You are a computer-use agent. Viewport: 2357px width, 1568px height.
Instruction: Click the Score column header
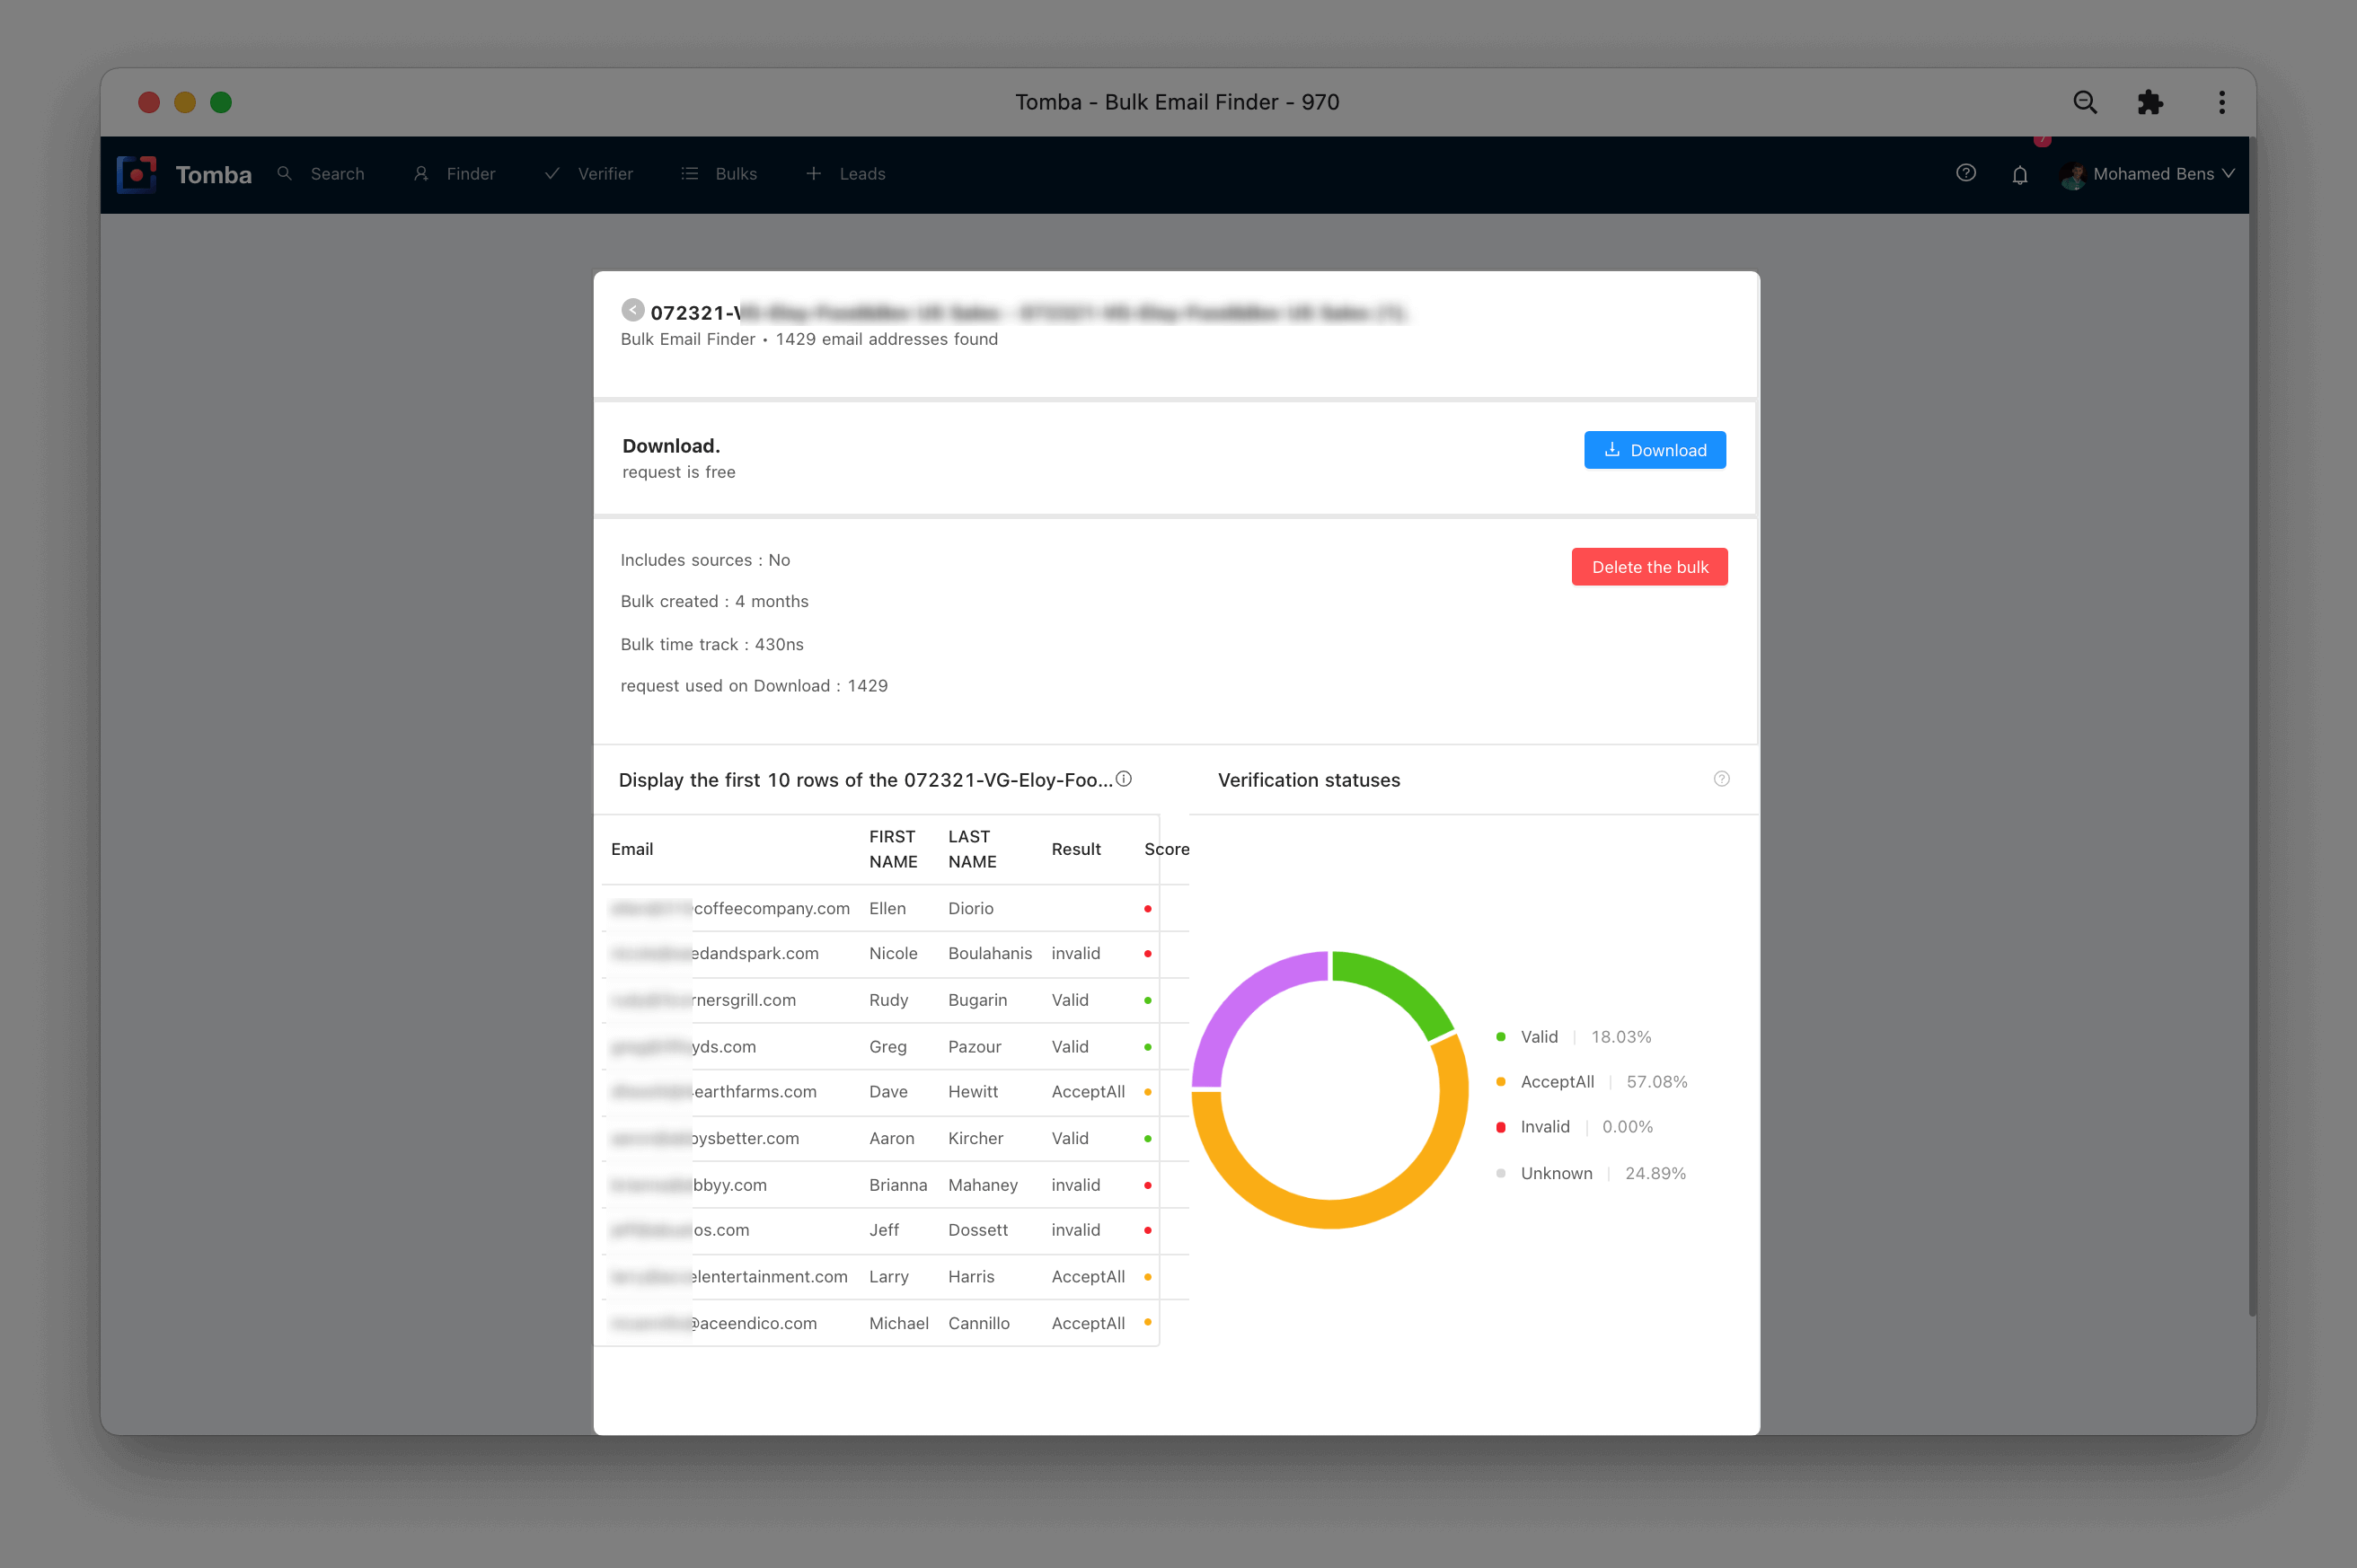[x=1166, y=849]
